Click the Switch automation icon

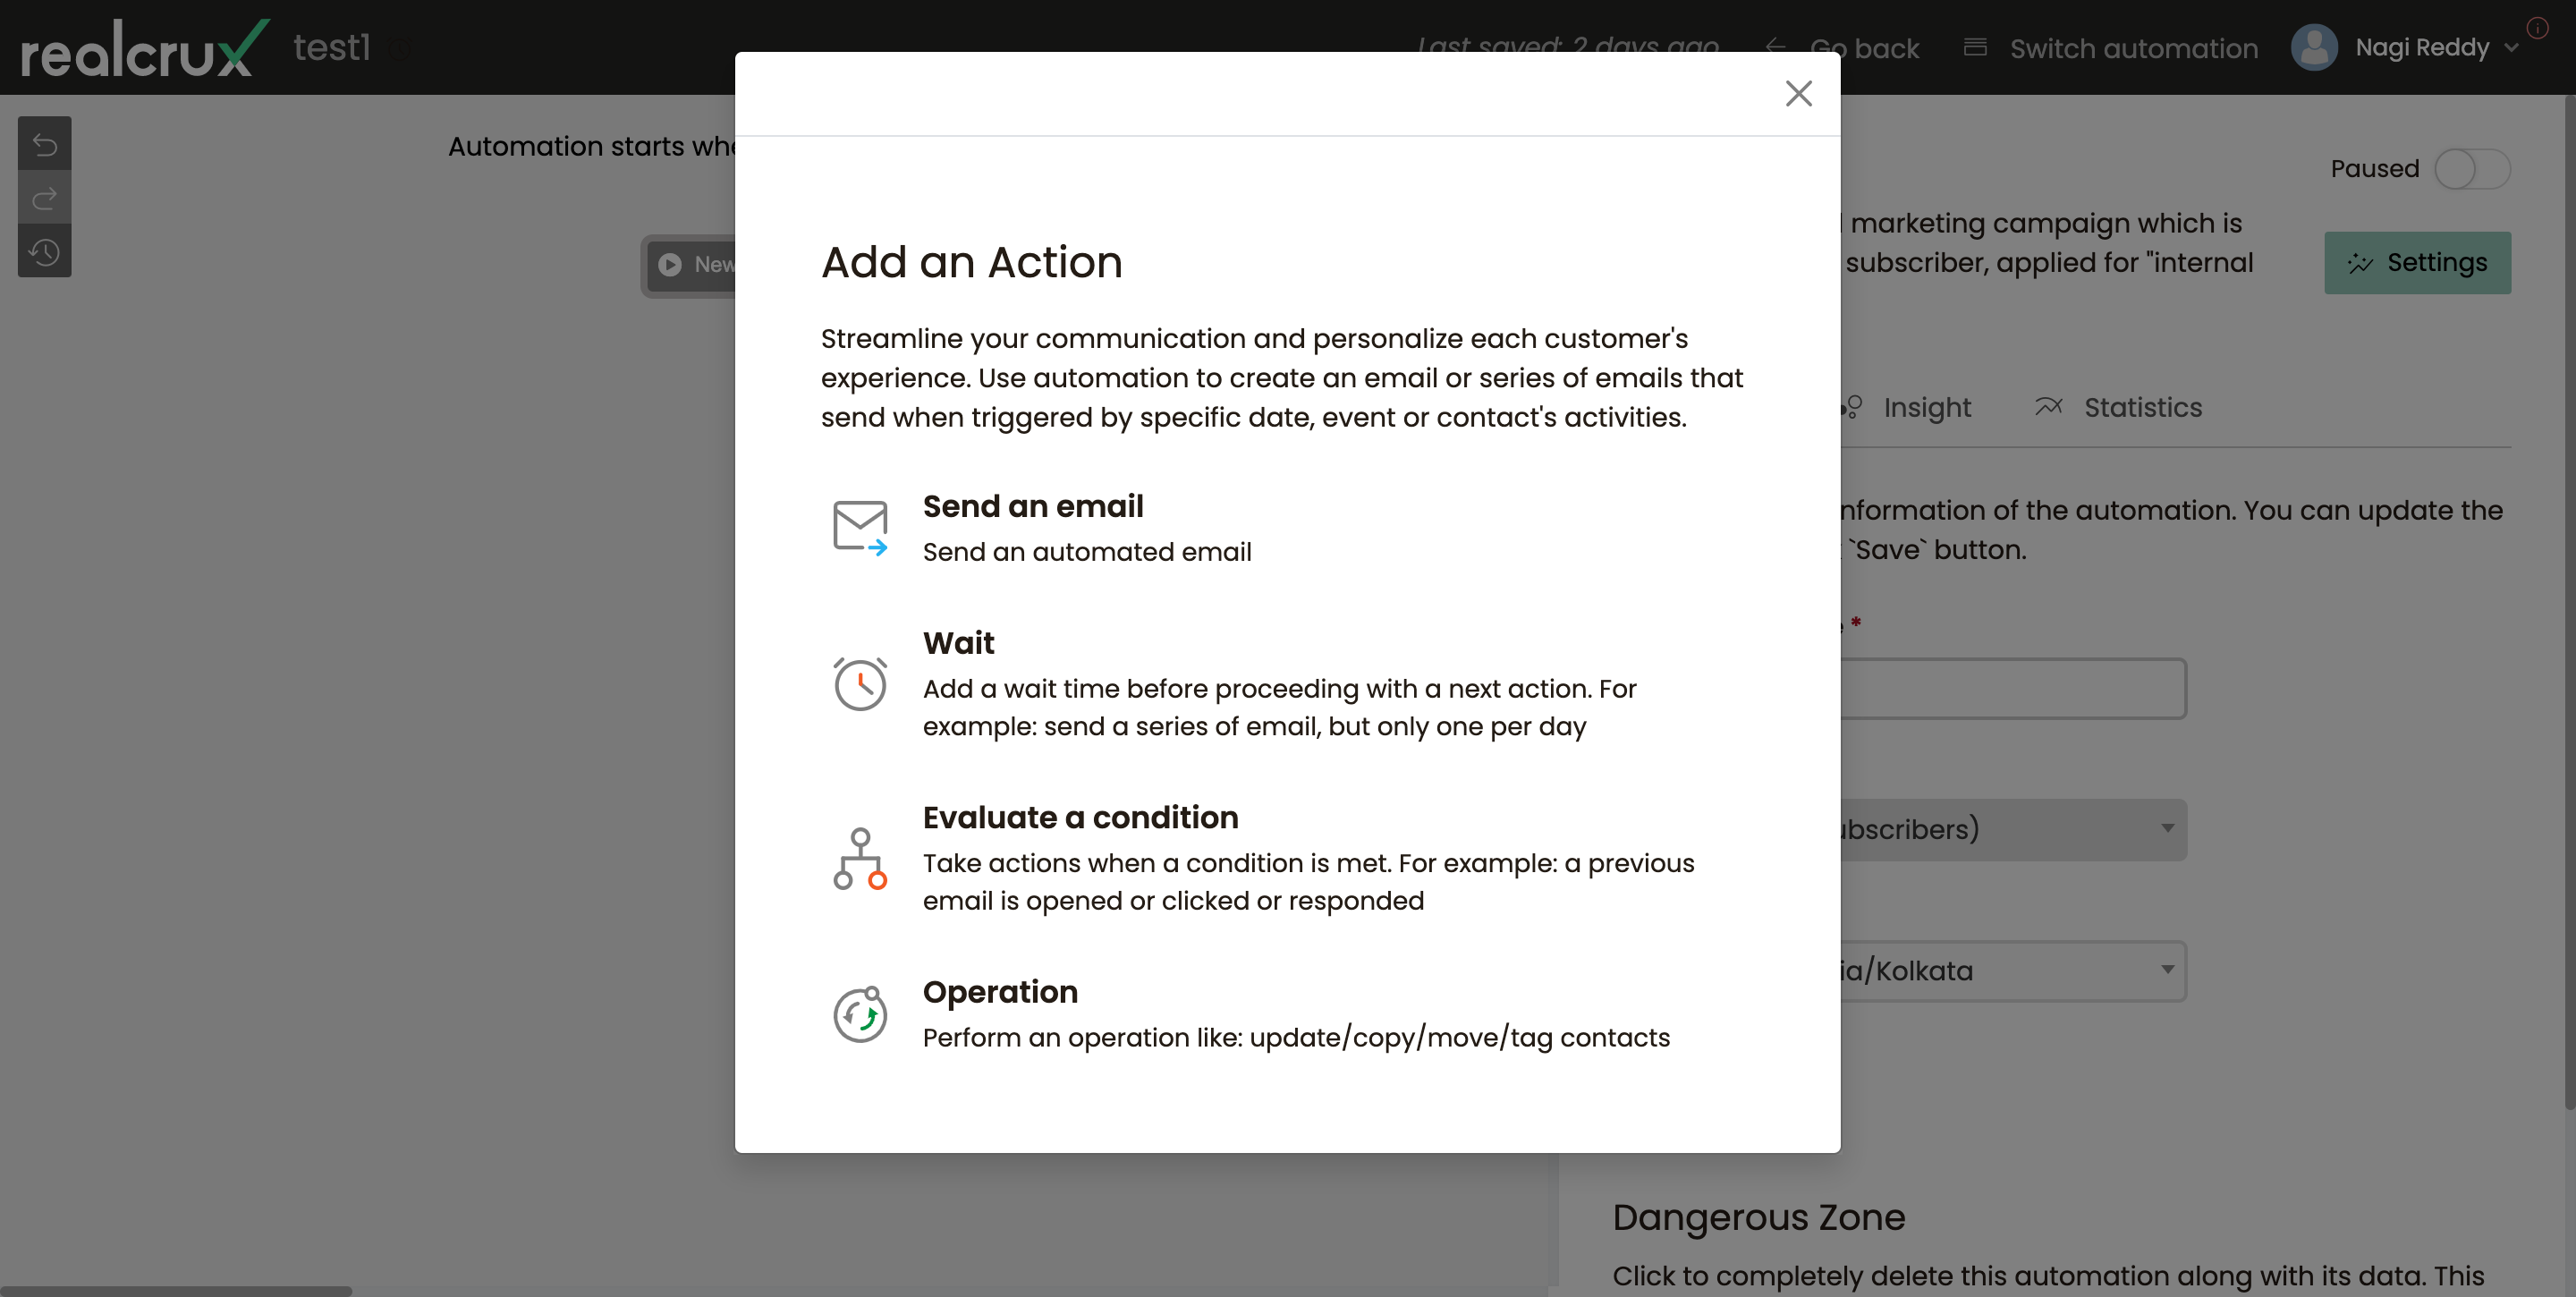pos(1975,47)
